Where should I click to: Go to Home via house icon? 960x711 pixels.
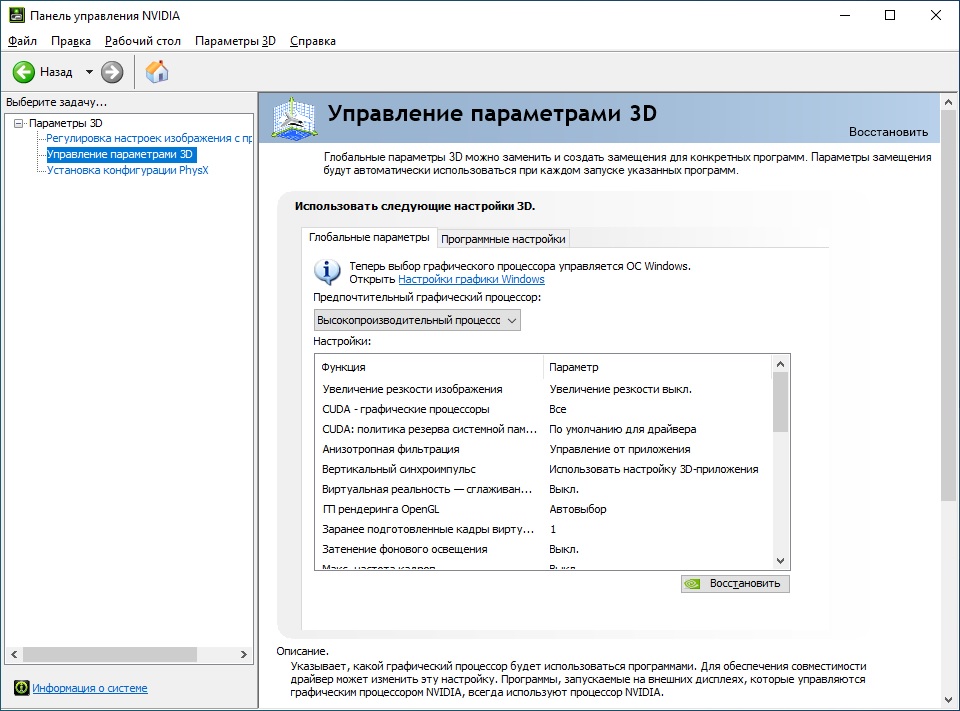click(157, 72)
